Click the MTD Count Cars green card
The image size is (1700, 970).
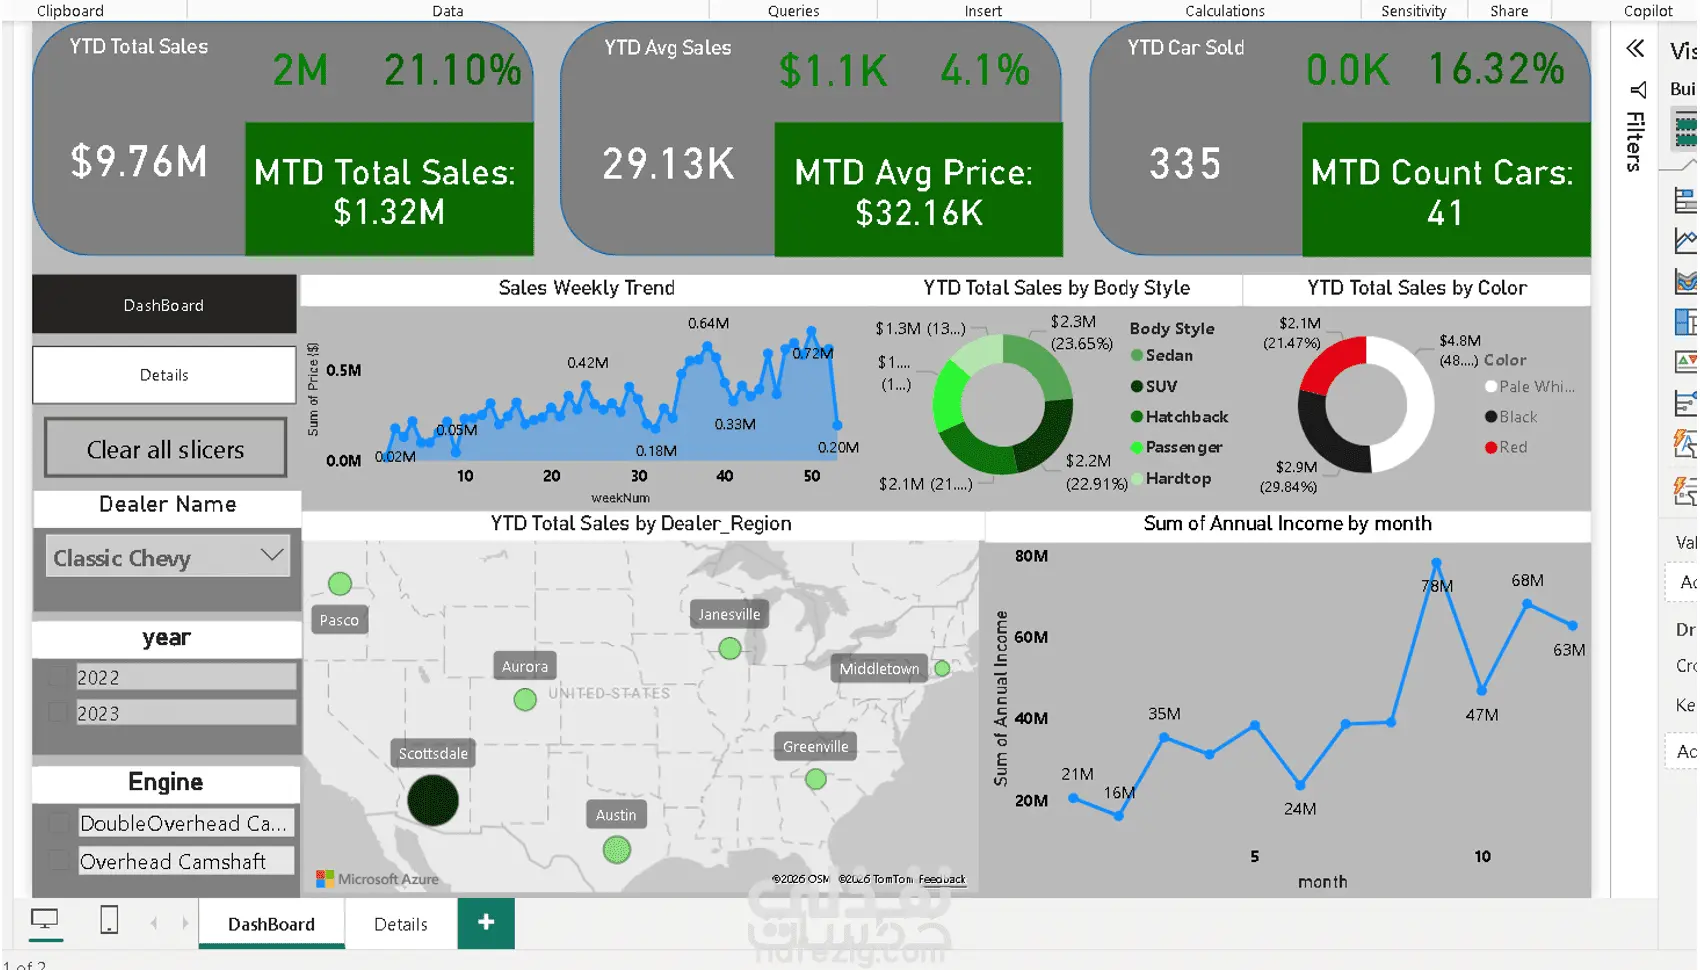point(1446,189)
